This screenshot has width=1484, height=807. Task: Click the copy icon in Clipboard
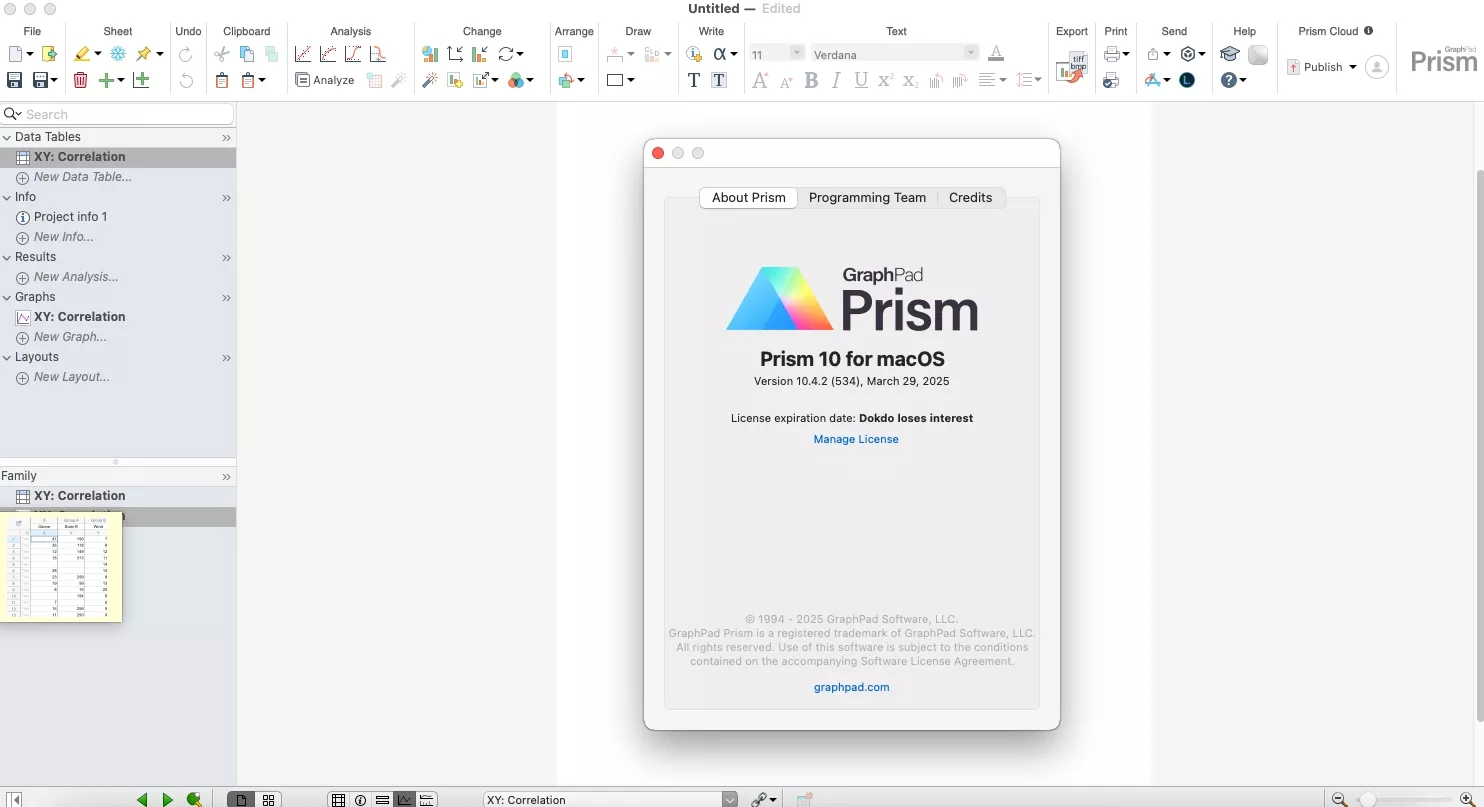pos(247,54)
